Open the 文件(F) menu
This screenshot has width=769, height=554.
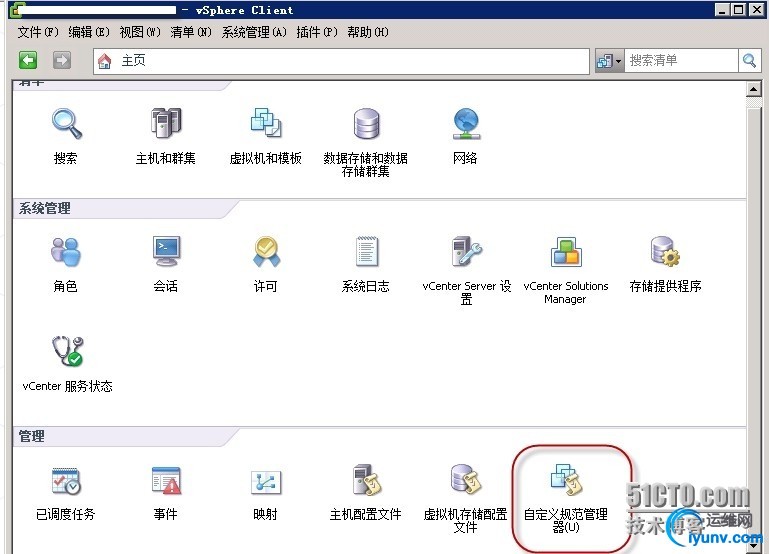(38, 32)
